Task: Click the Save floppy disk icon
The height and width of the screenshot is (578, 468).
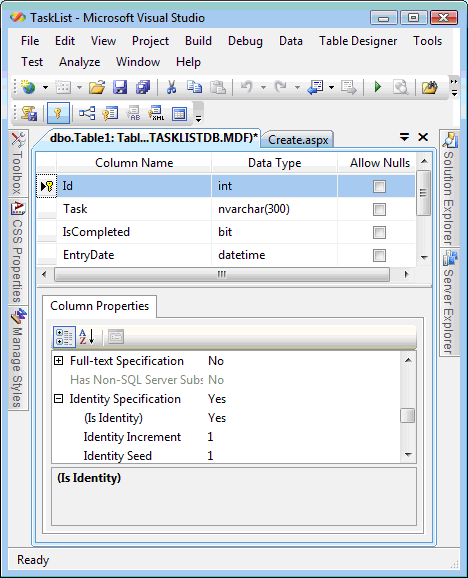Action: [120, 87]
